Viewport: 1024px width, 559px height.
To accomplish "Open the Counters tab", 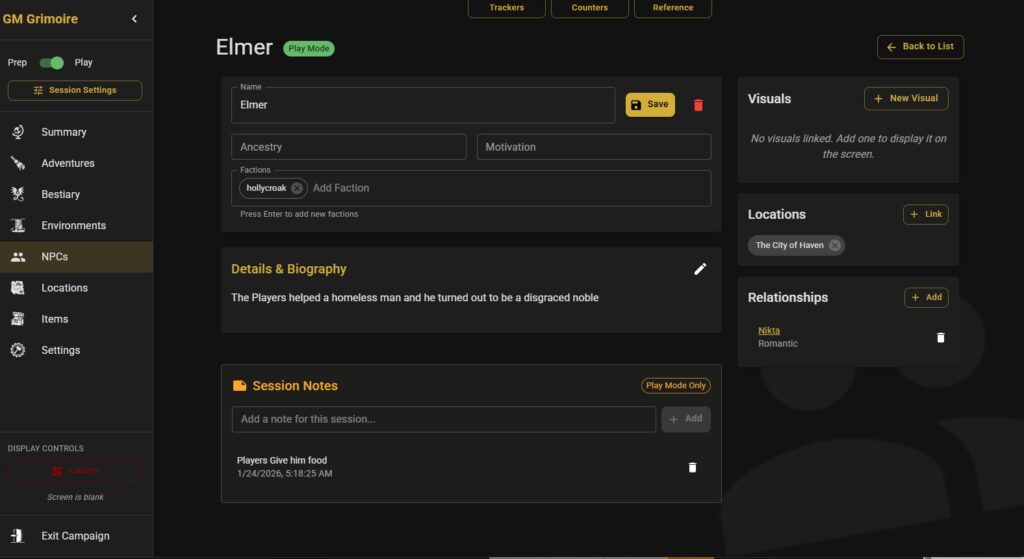I will (x=589, y=8).
